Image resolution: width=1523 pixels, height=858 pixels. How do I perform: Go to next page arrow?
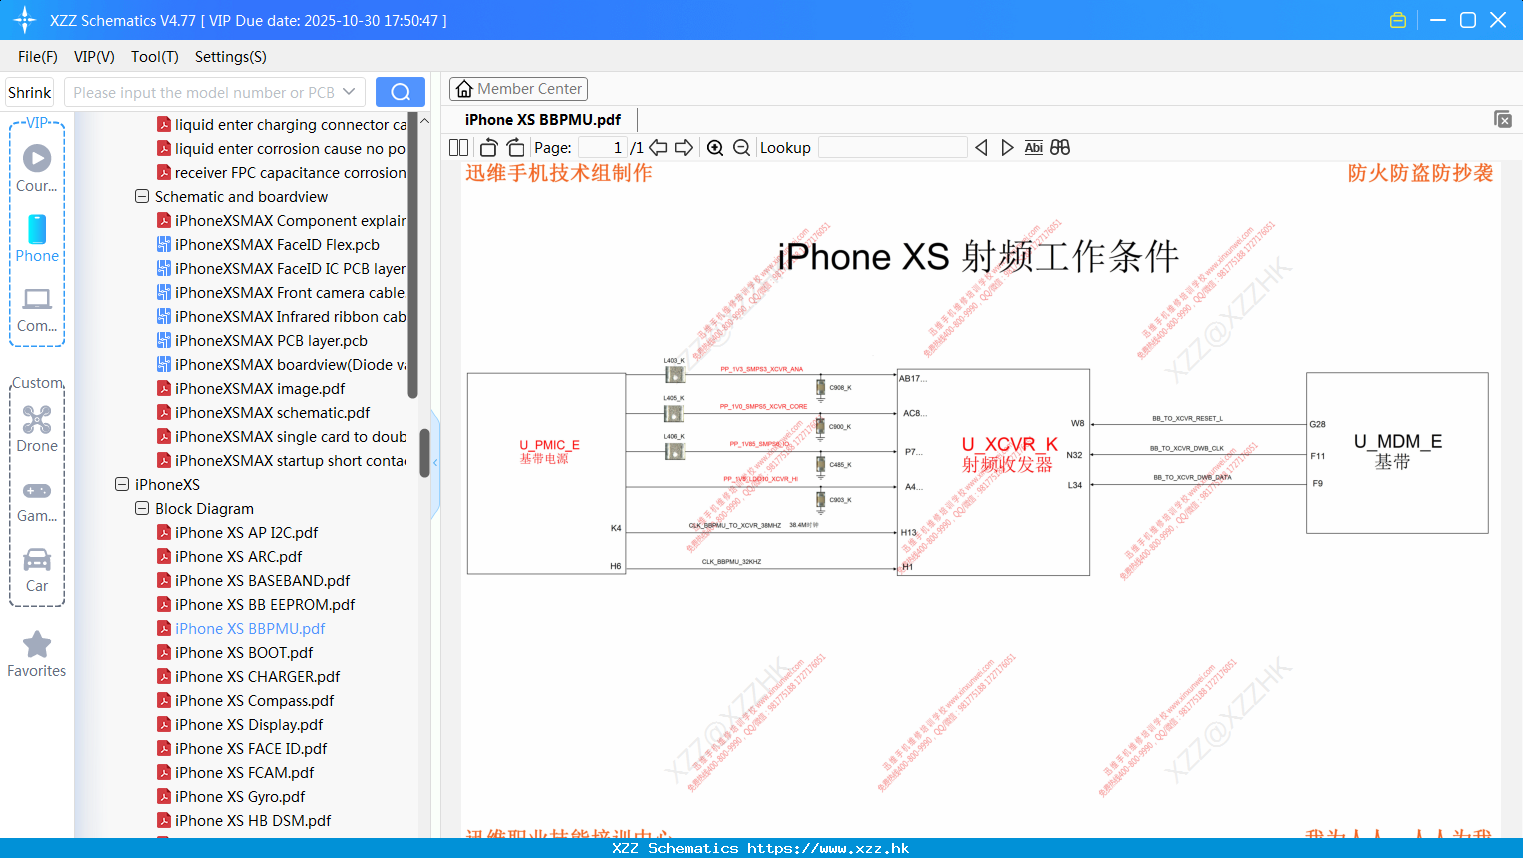coord(684,147)
